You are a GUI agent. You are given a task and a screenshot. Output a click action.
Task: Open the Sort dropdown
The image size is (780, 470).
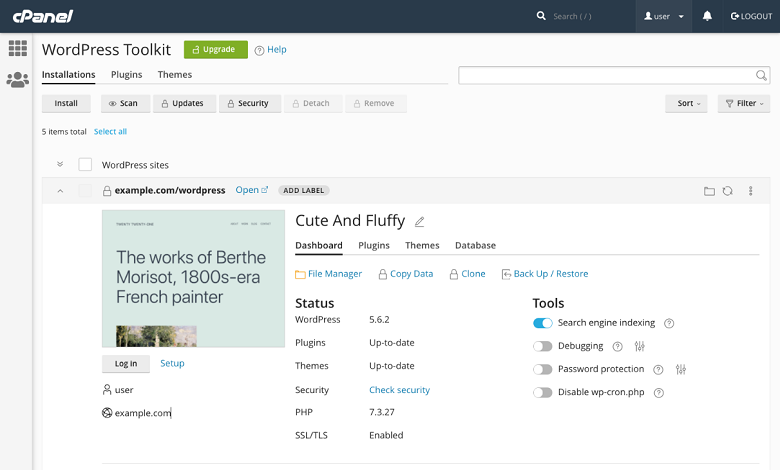(x=686, y=103)
